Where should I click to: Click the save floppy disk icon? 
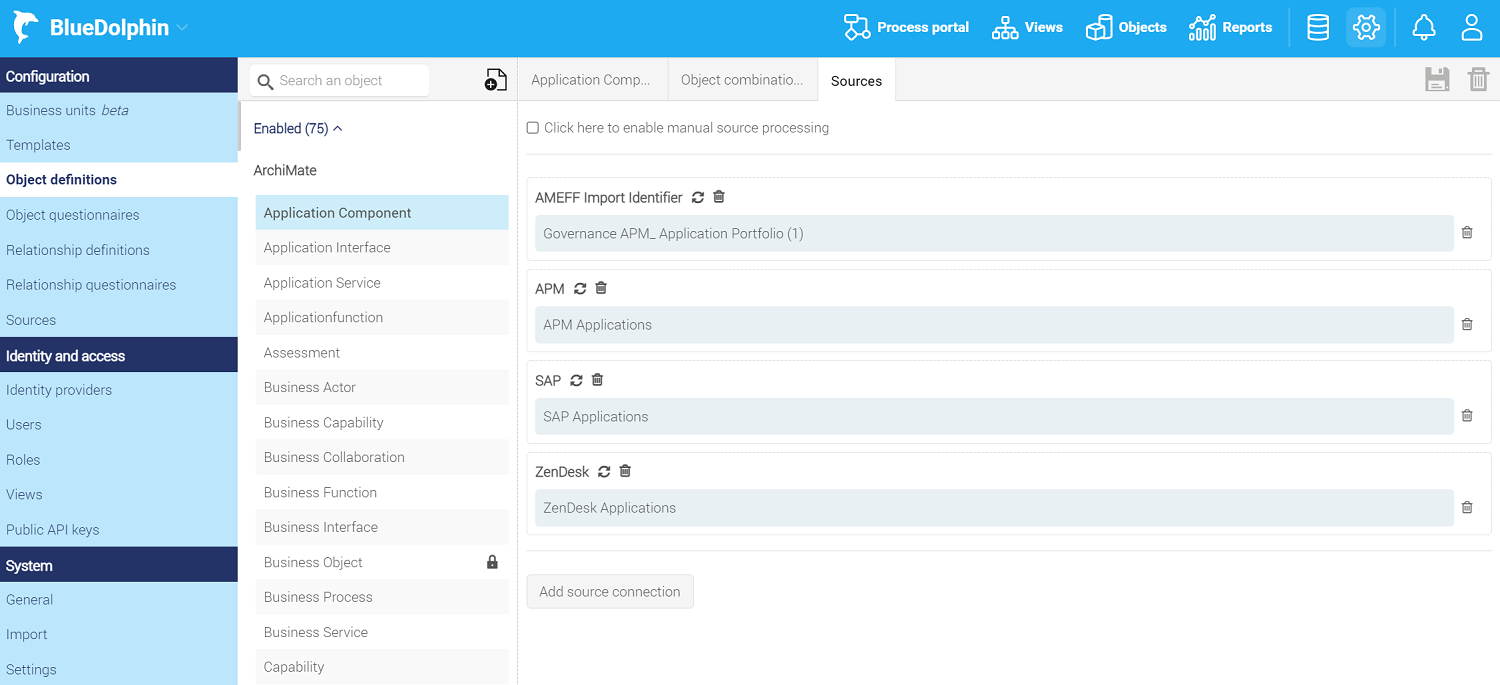(1437, 80)
